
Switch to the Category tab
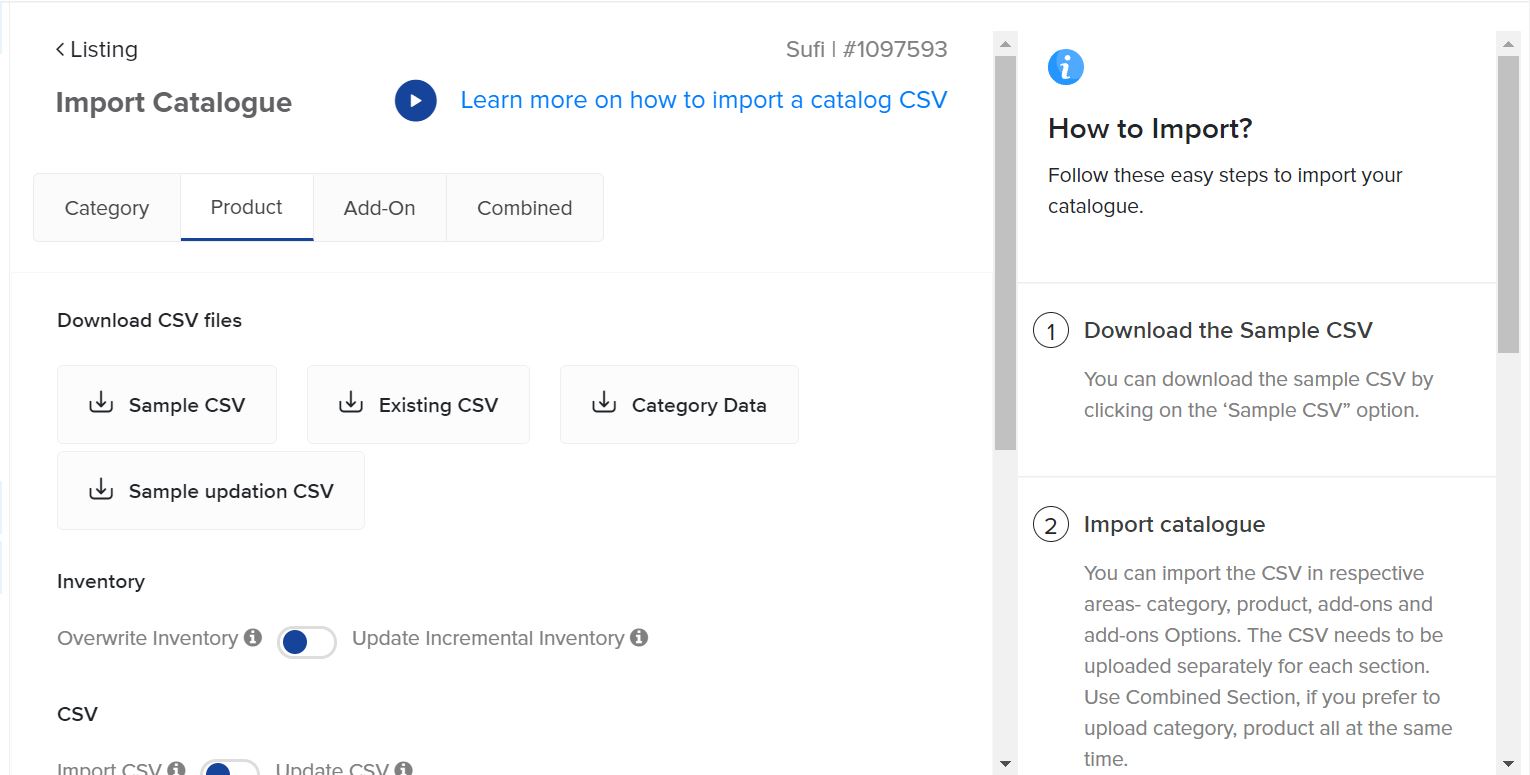(x=107, y=208)
